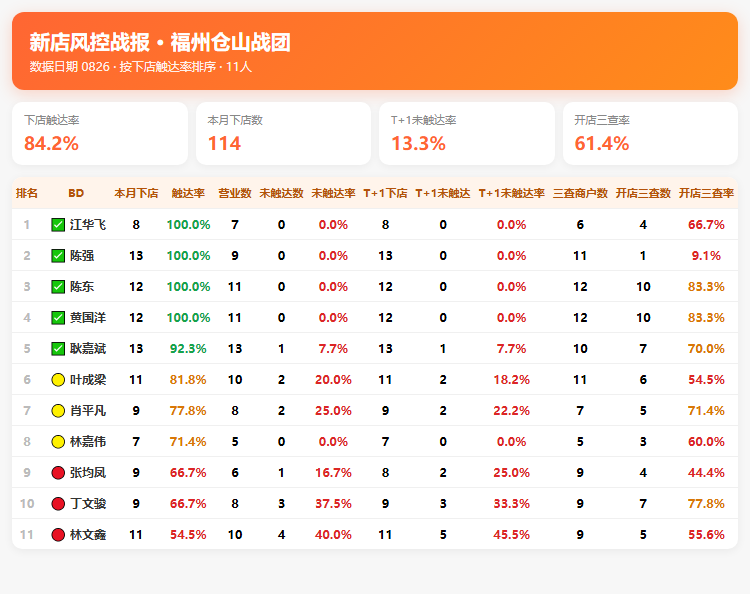Click the name 黄国洋
The image size is (750, 594).
(88, 318)
